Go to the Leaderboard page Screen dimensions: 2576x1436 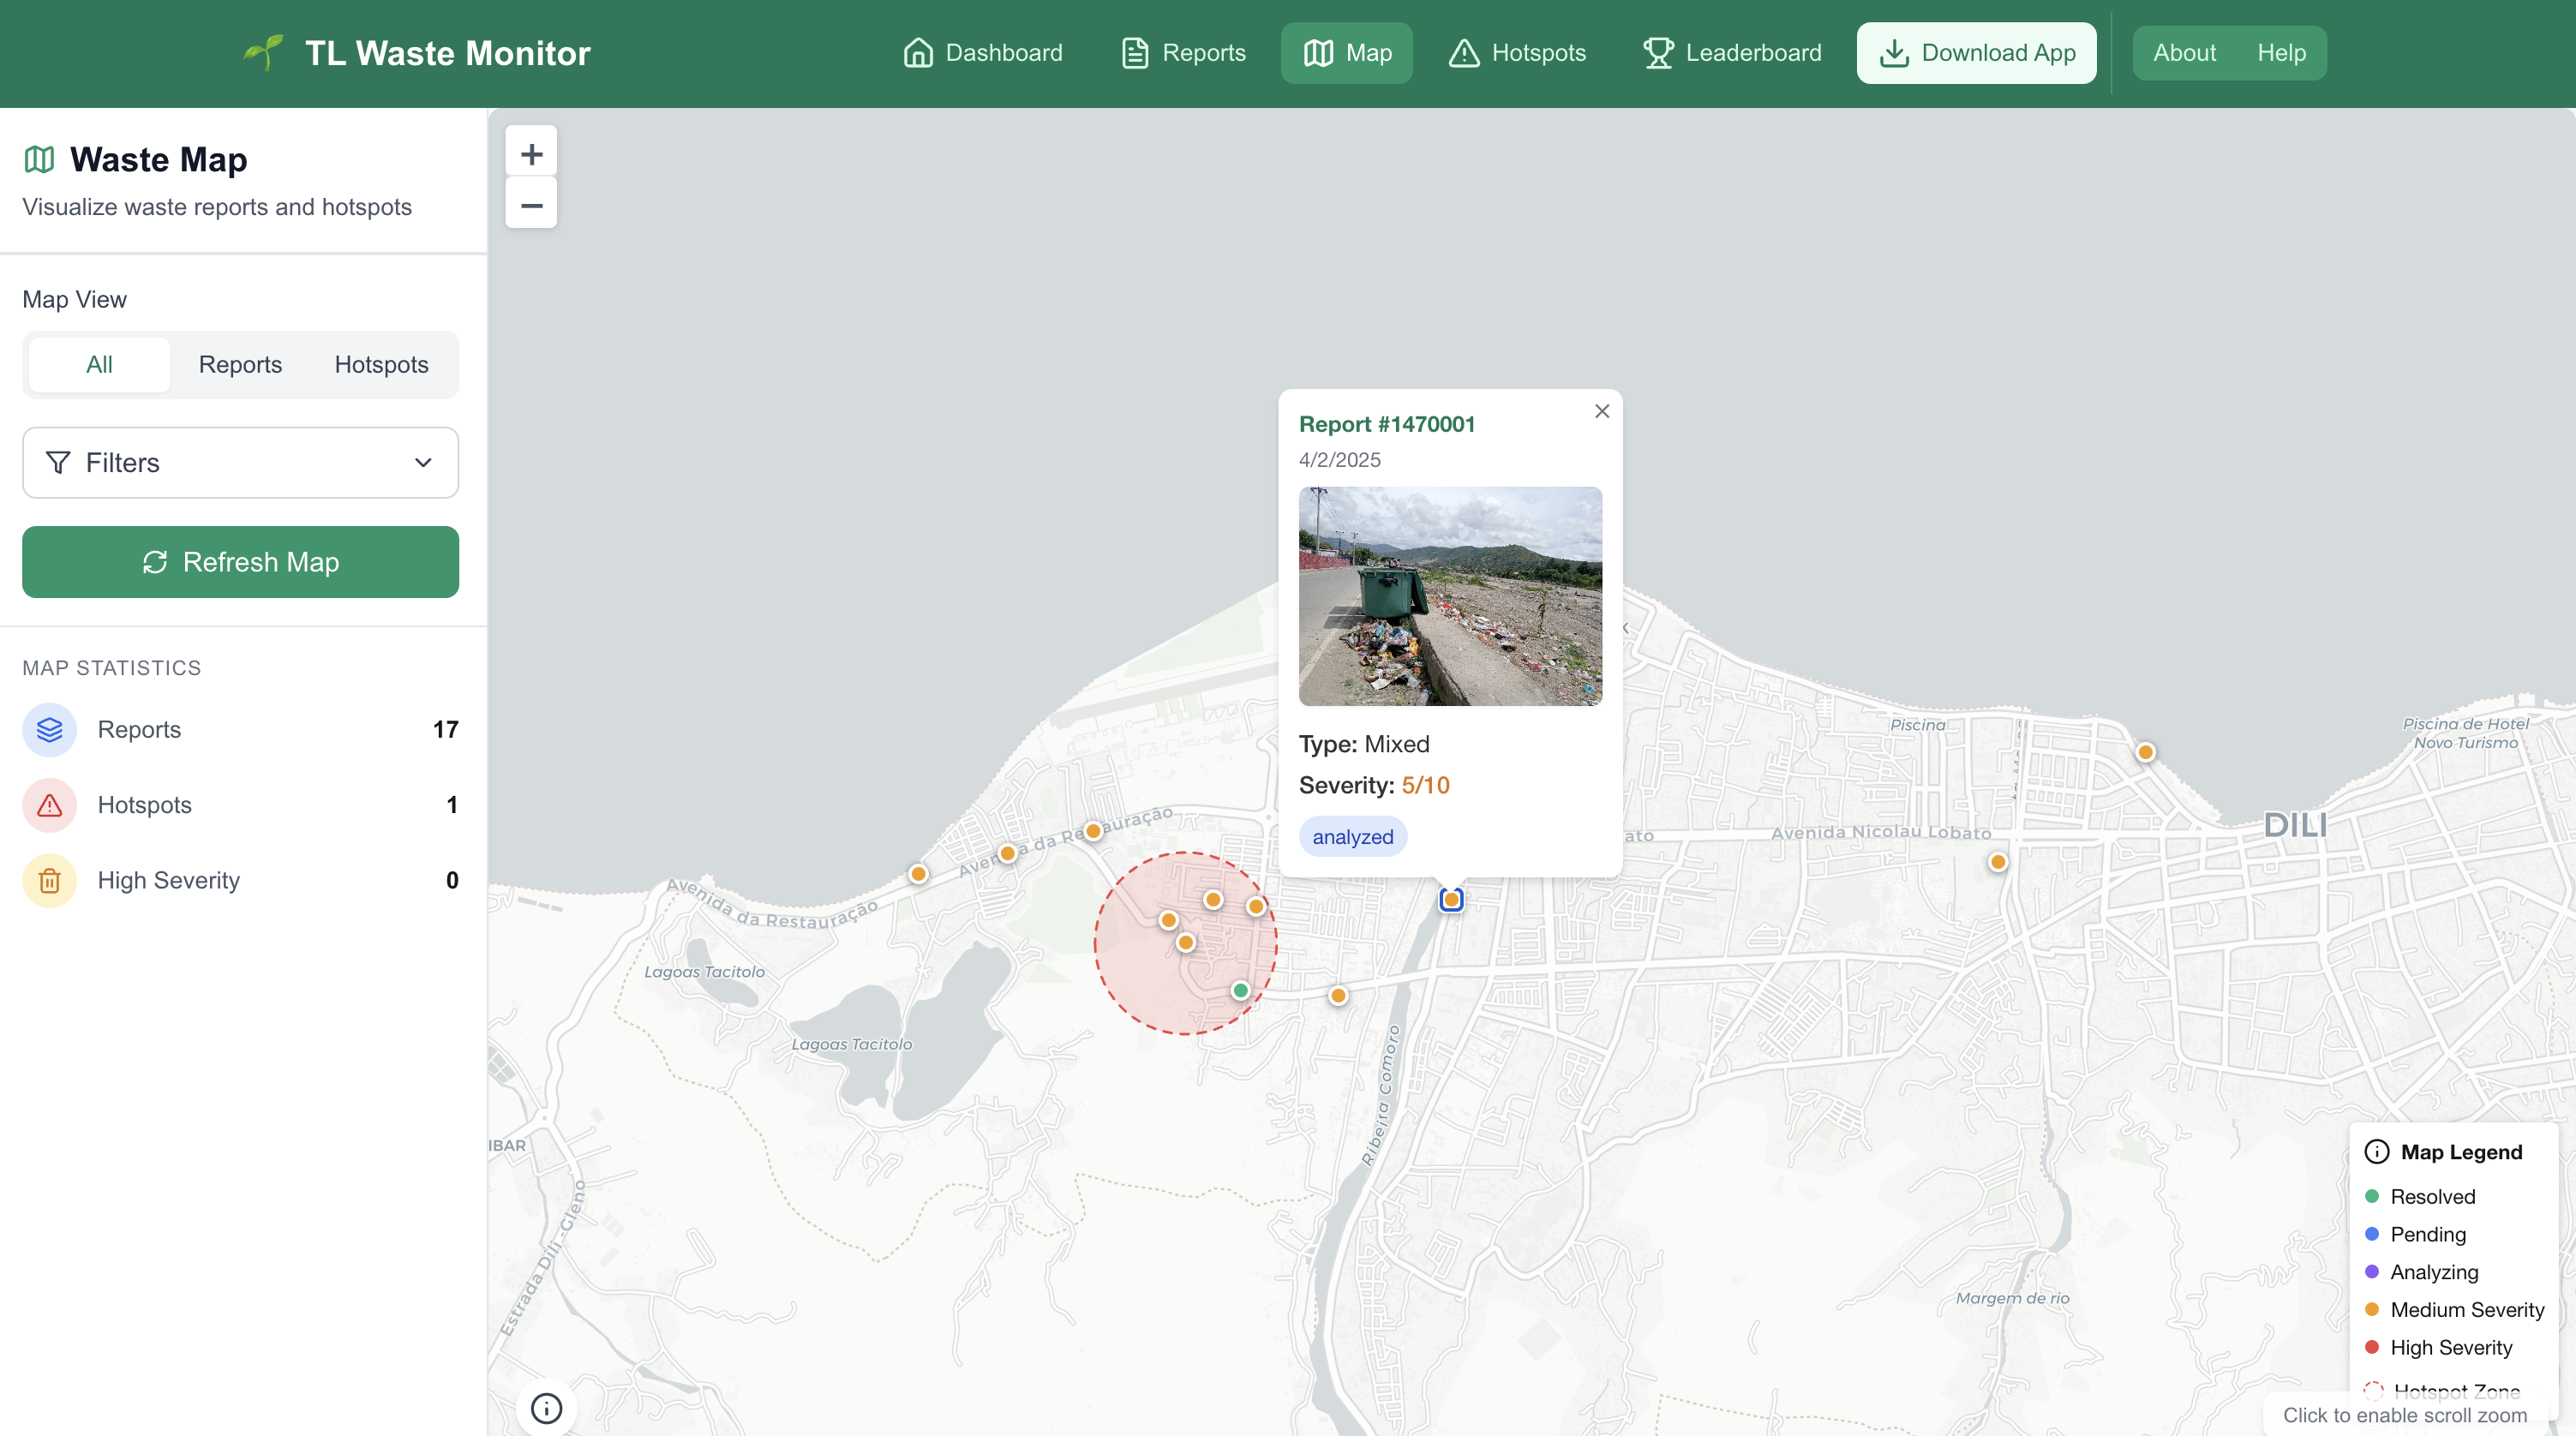click(1733, 53)
